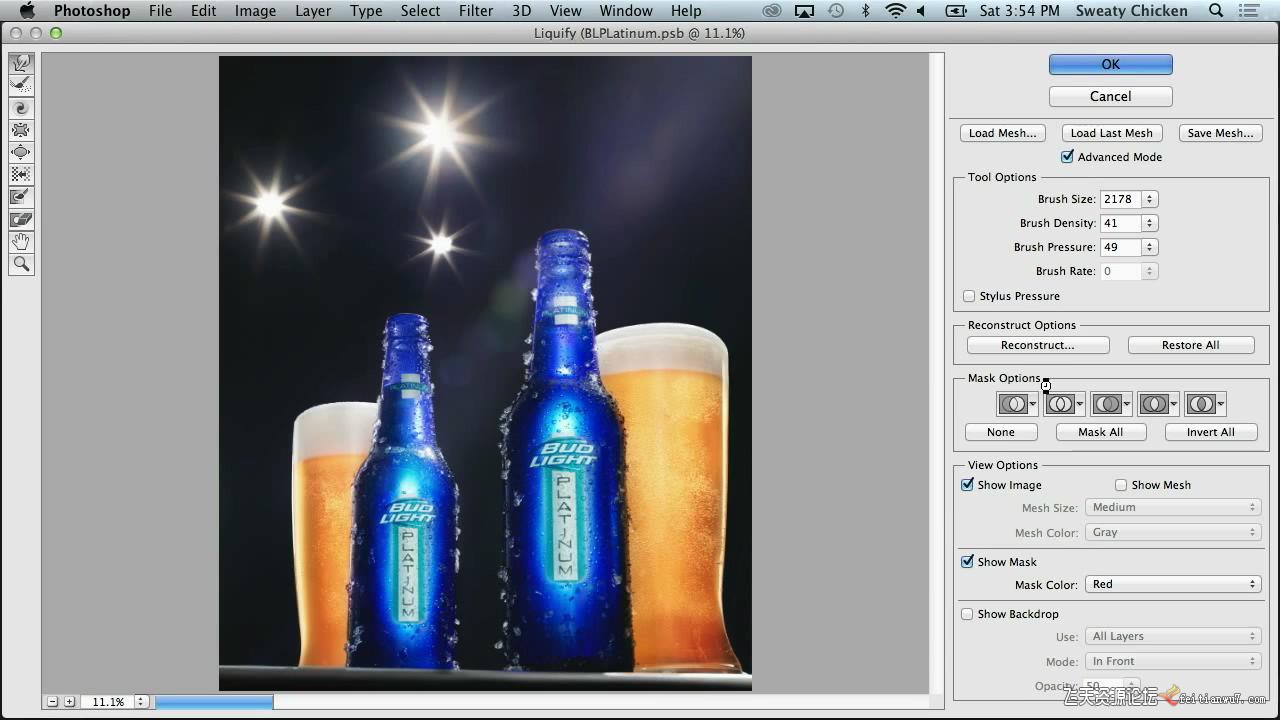Select the Bloat tool

[21, 153]
